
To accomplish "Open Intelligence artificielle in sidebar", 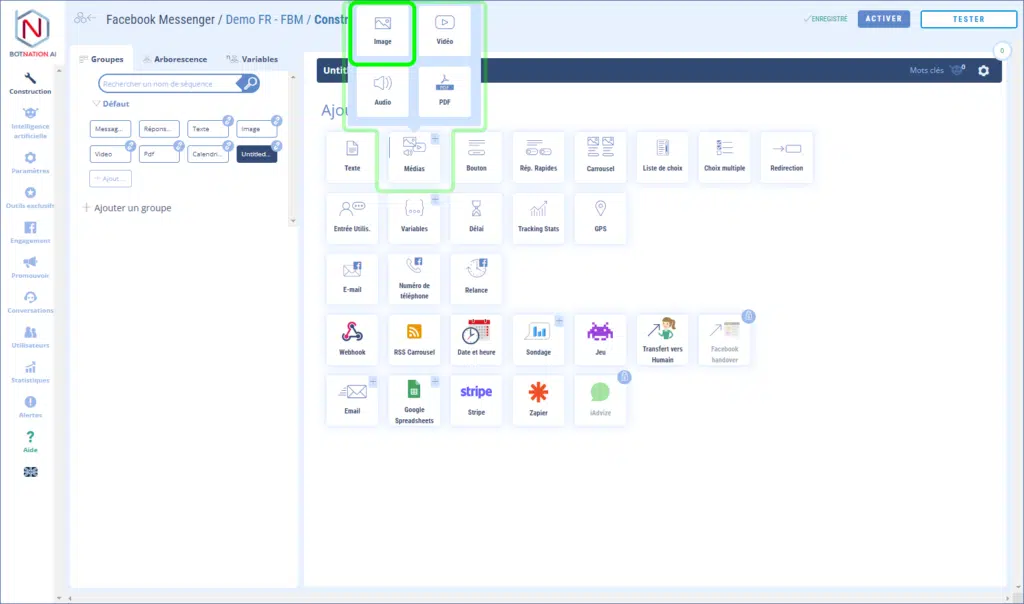I will coord(30,122).
